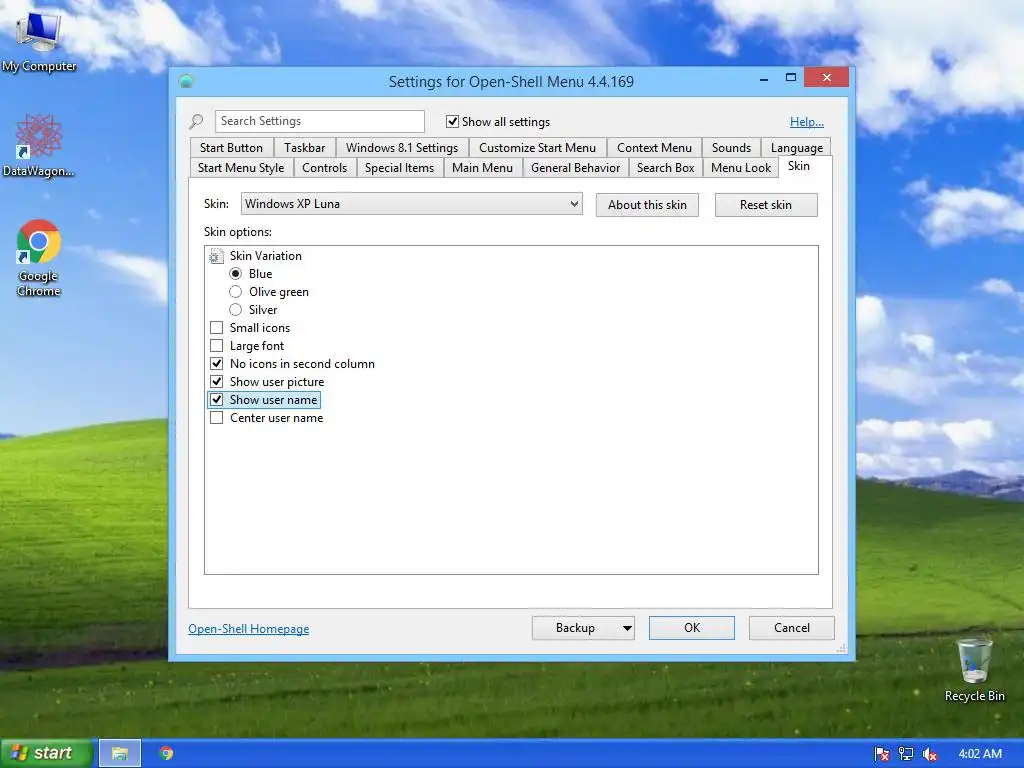
Task: Toggle Show all settings checkbox
Action: (452, 121)
